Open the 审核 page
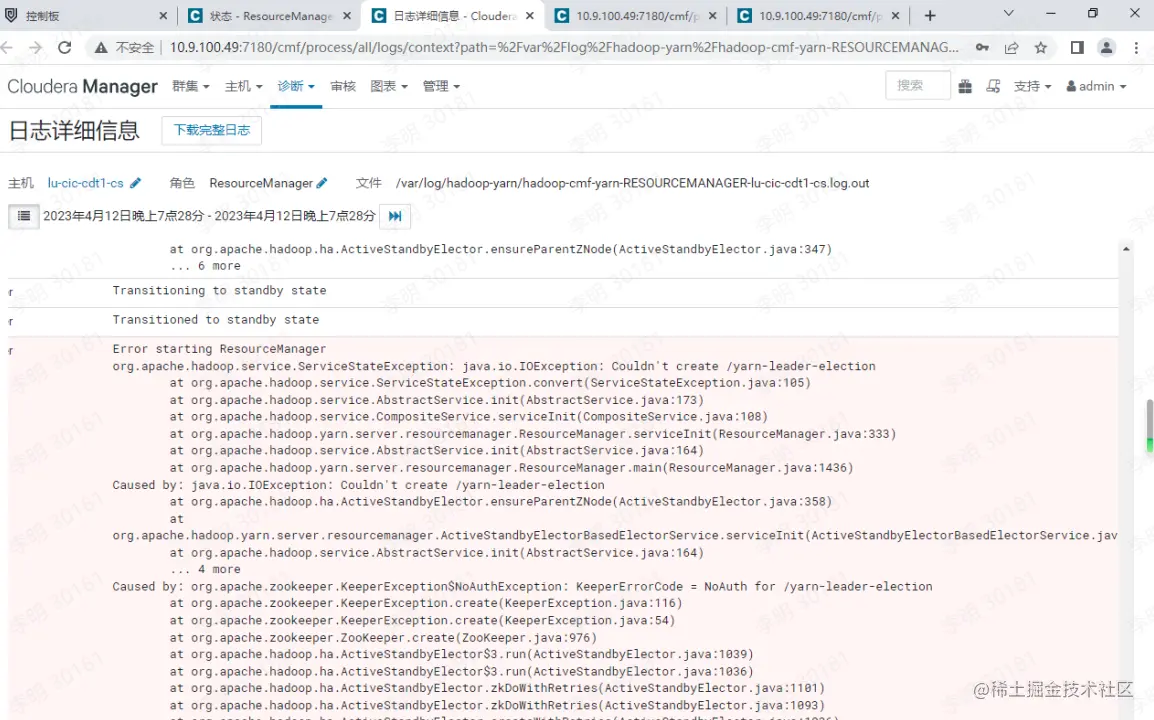The image size is (1154, 720). 343,86
